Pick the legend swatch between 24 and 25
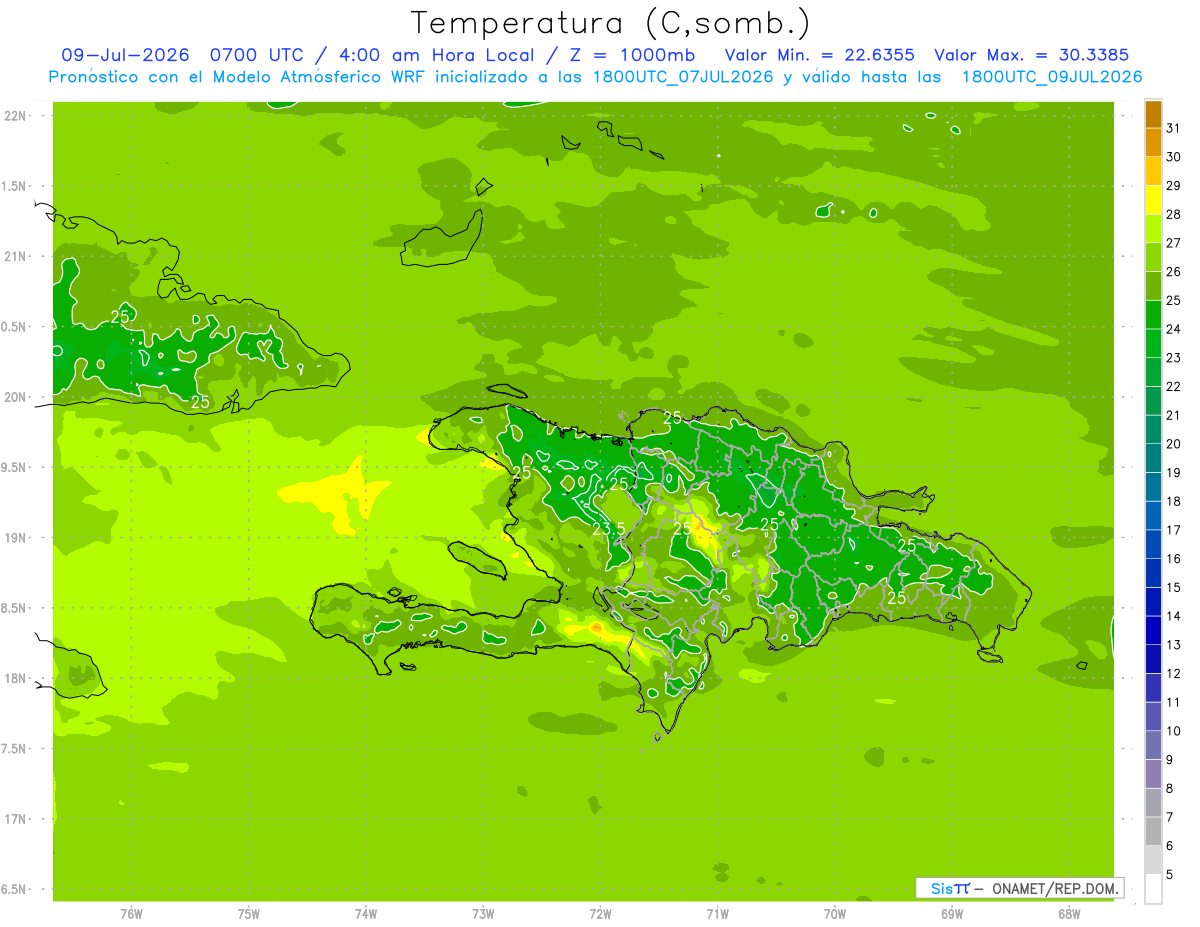The height and width of the screenshot is (927, 1200). (1153, 315)
